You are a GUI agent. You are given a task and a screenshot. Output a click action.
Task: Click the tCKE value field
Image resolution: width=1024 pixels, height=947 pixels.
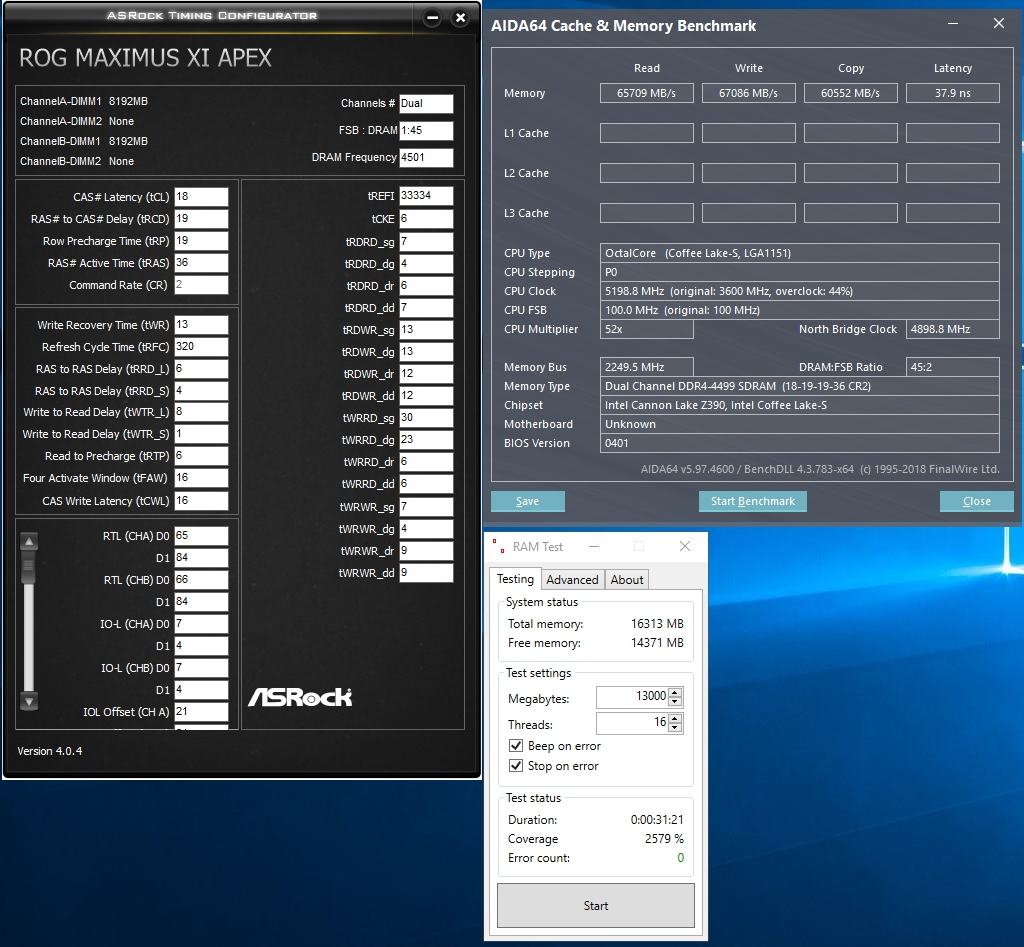coord(426,219)
